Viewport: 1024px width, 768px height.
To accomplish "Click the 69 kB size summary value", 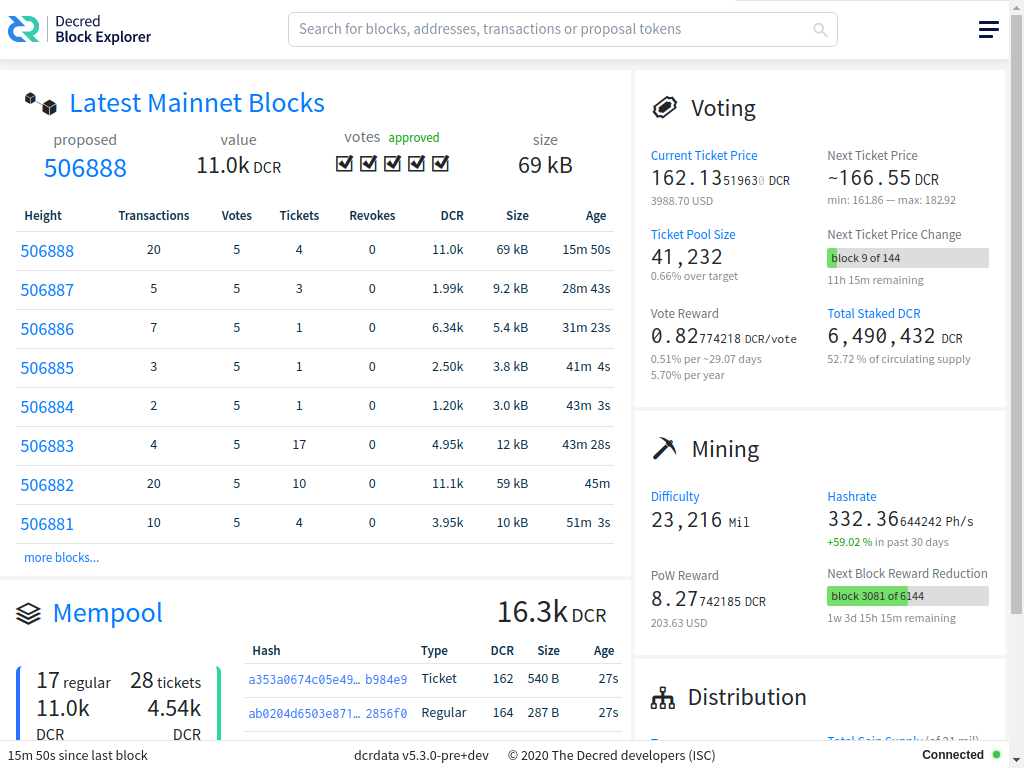I will [545, 165].
